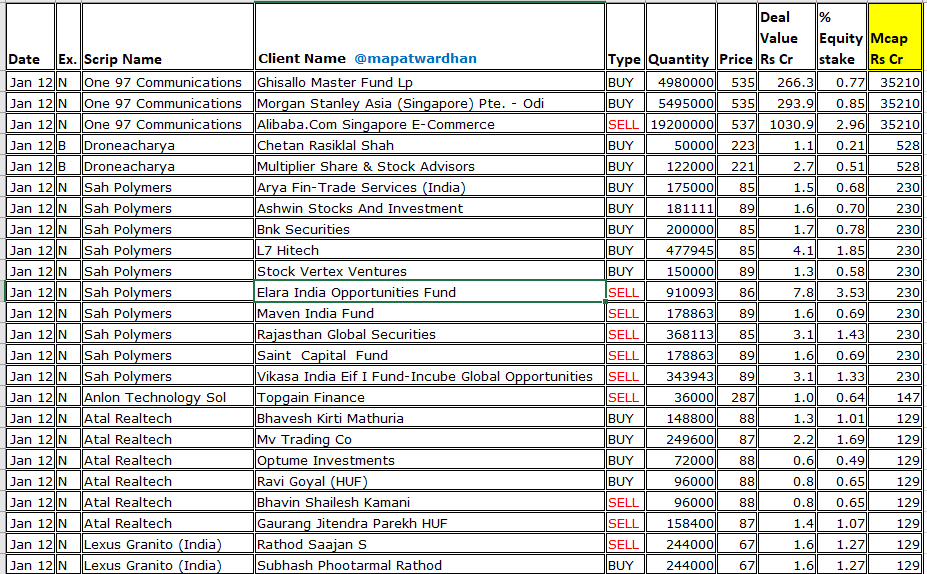Click Lexus Granito (India) in Subhash row

click(x=168, y=565)
